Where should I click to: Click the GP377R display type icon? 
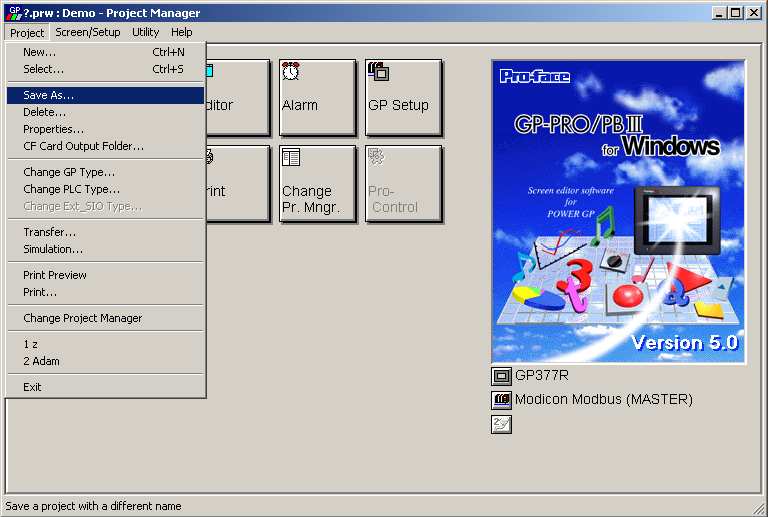[x=501, y=376]
